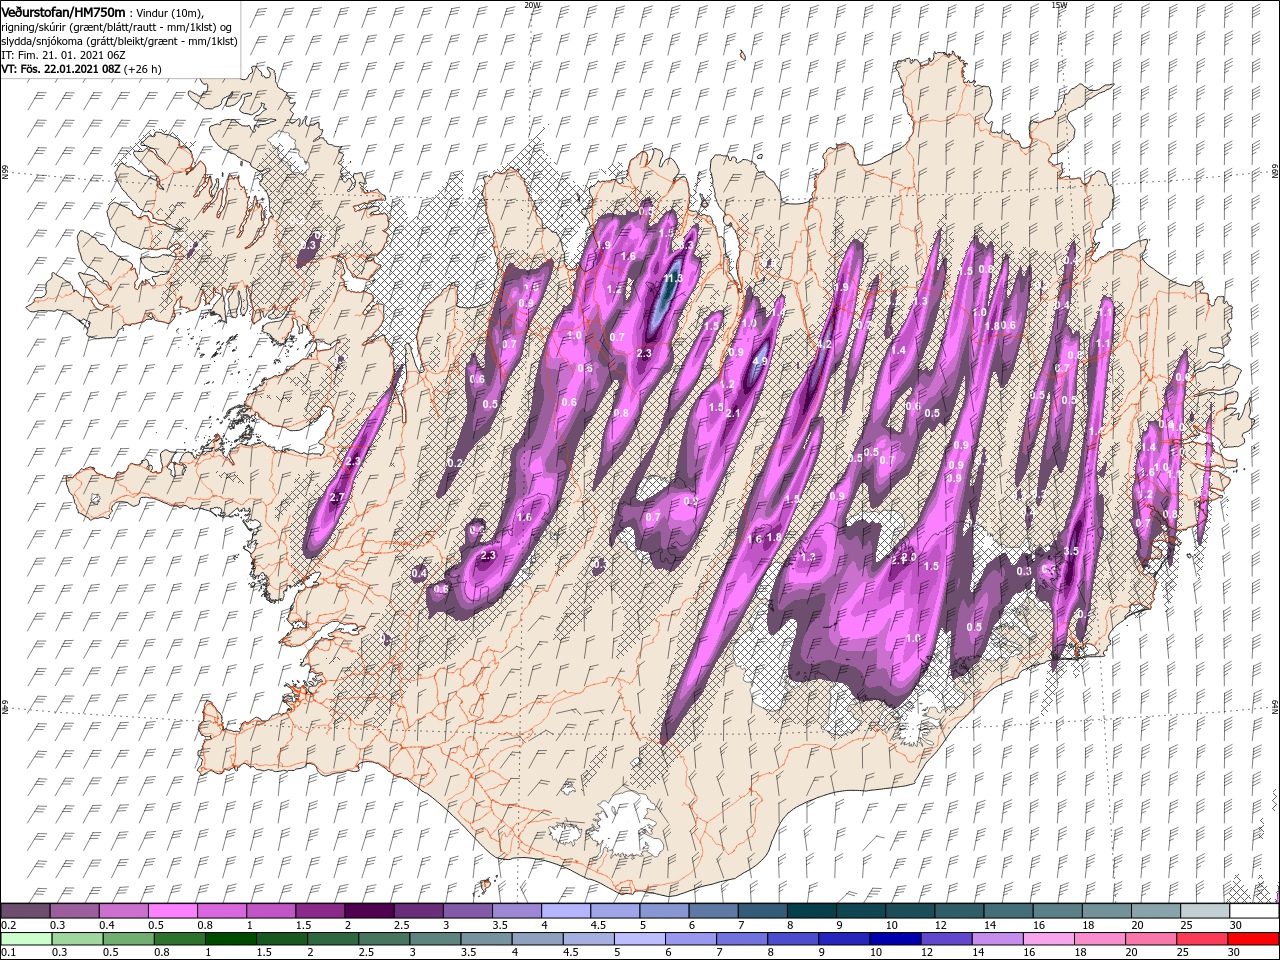
Task: Pick the pale green 0.1 swatch, bottom legend row
Action: (x=26, y=939)
